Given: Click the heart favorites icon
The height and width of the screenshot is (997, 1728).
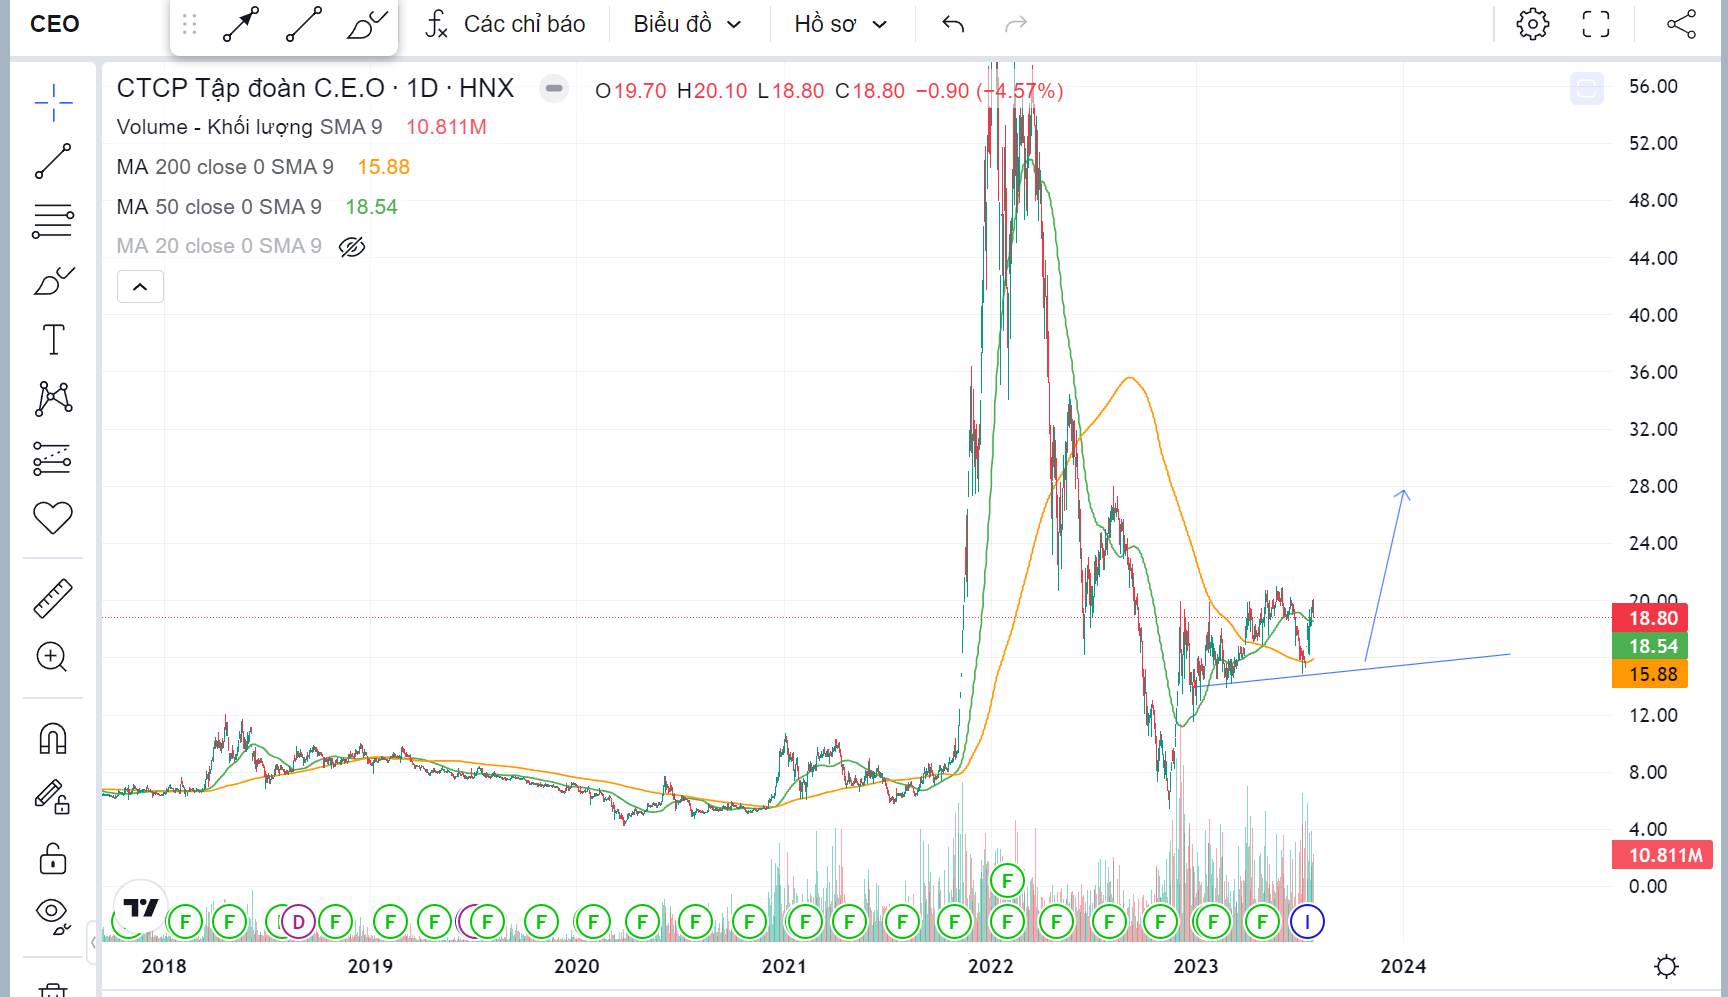Looking at the screenshot, I should [x=53, y=517].
